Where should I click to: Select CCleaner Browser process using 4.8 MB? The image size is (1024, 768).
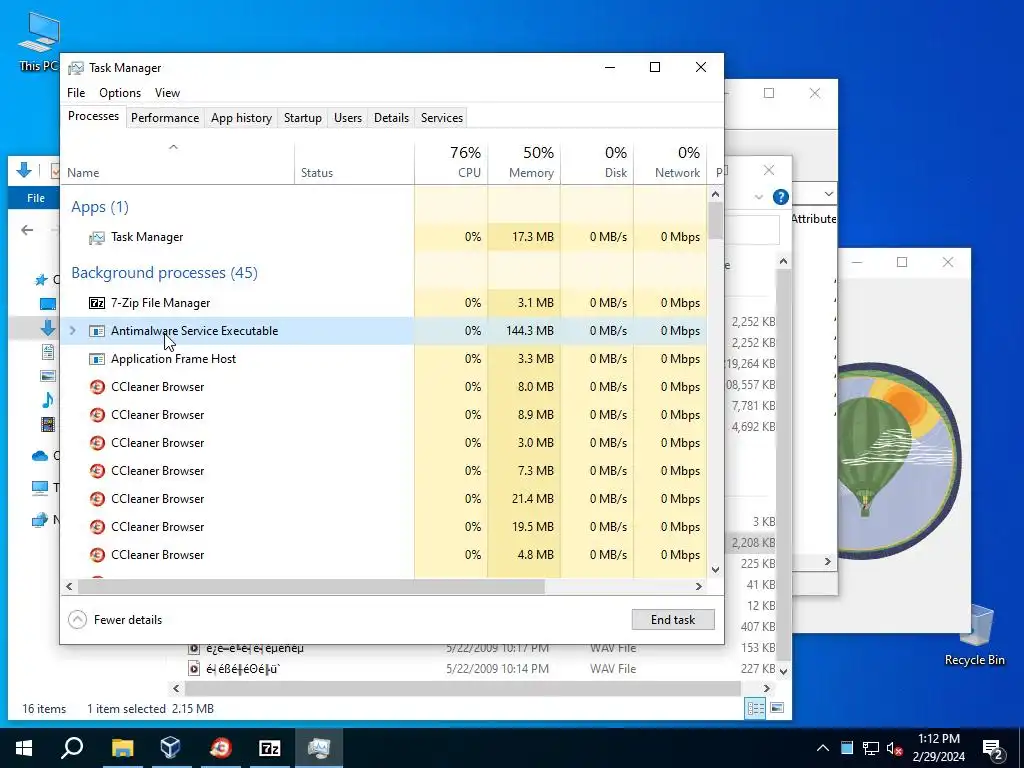(383, 555)
